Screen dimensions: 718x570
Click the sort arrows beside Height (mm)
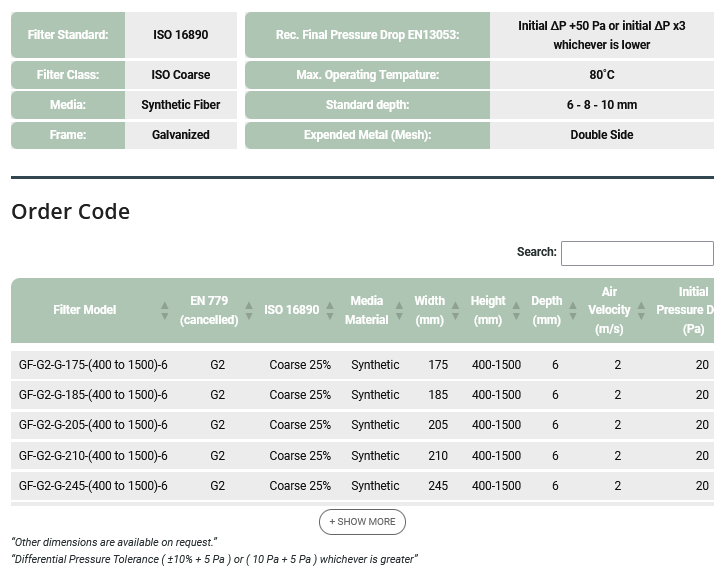click(x=516, y=310)
